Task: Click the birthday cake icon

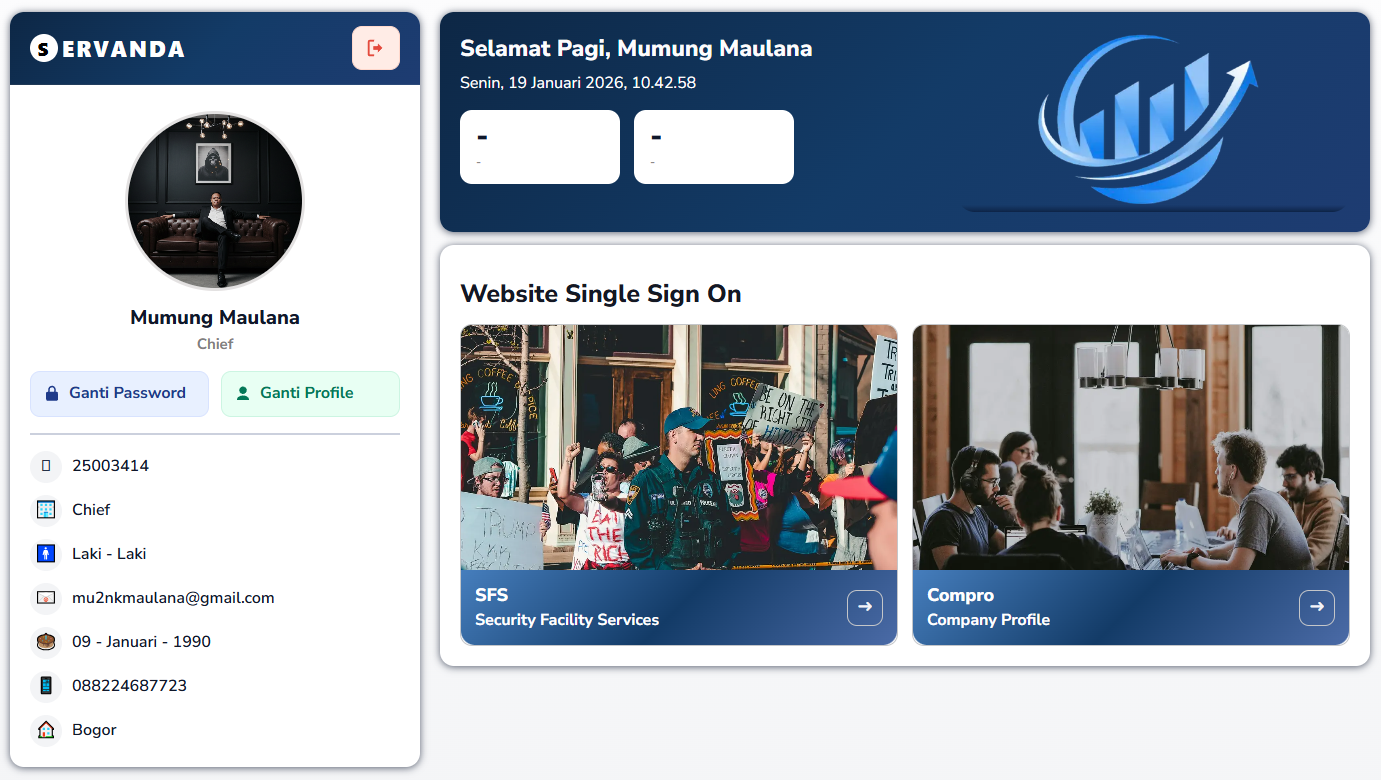Action: [46, 642]
